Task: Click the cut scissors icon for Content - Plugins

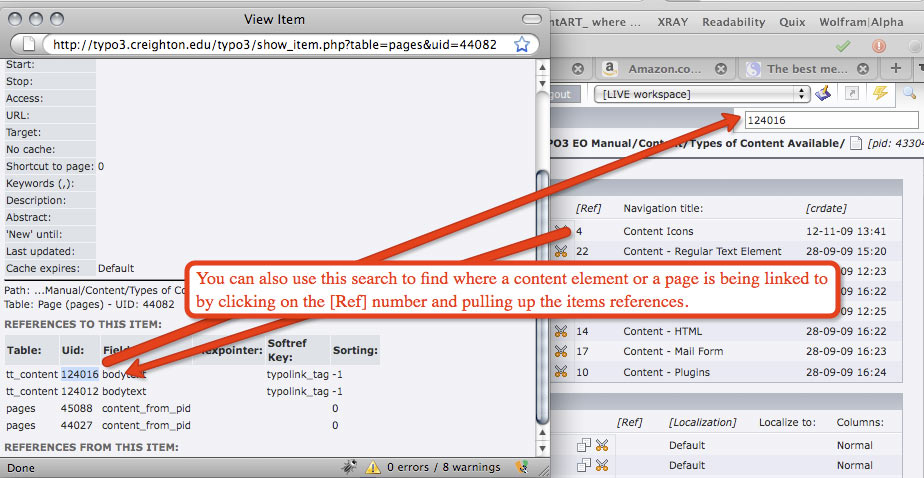Action: click(x=561, y=372)
